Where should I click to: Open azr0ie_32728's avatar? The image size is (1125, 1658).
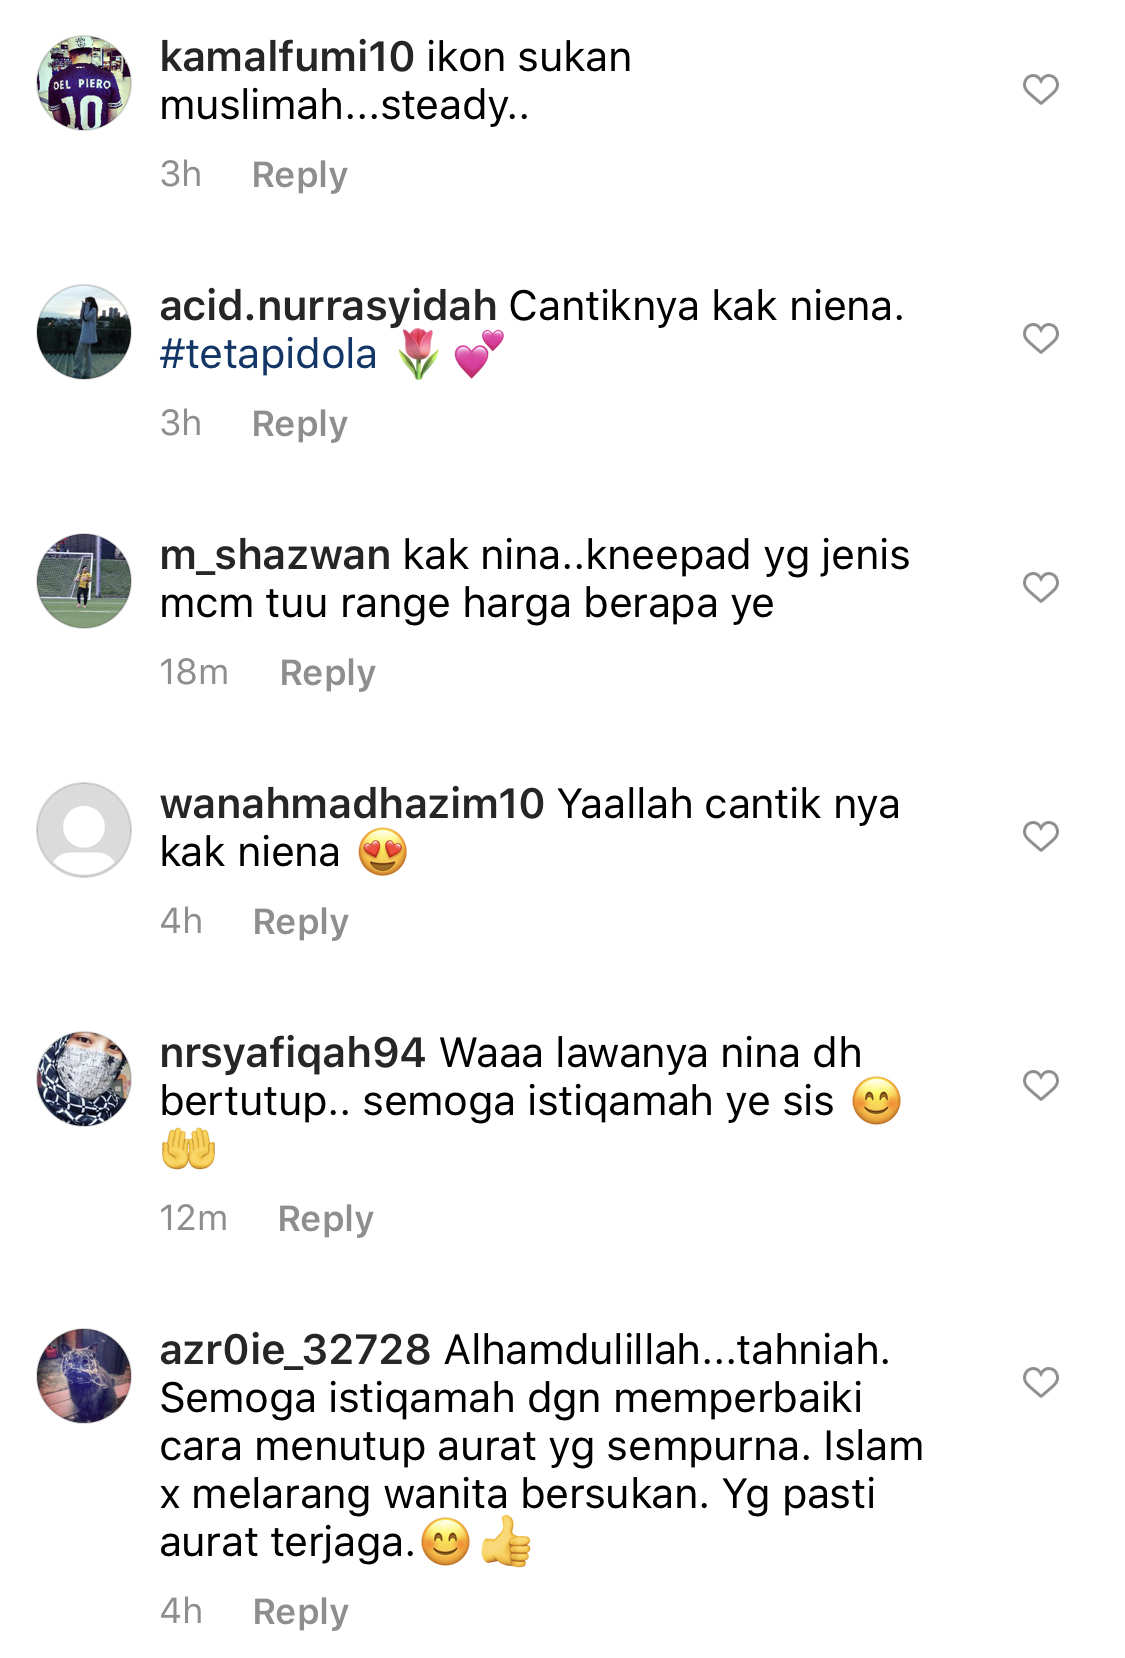84,1376
